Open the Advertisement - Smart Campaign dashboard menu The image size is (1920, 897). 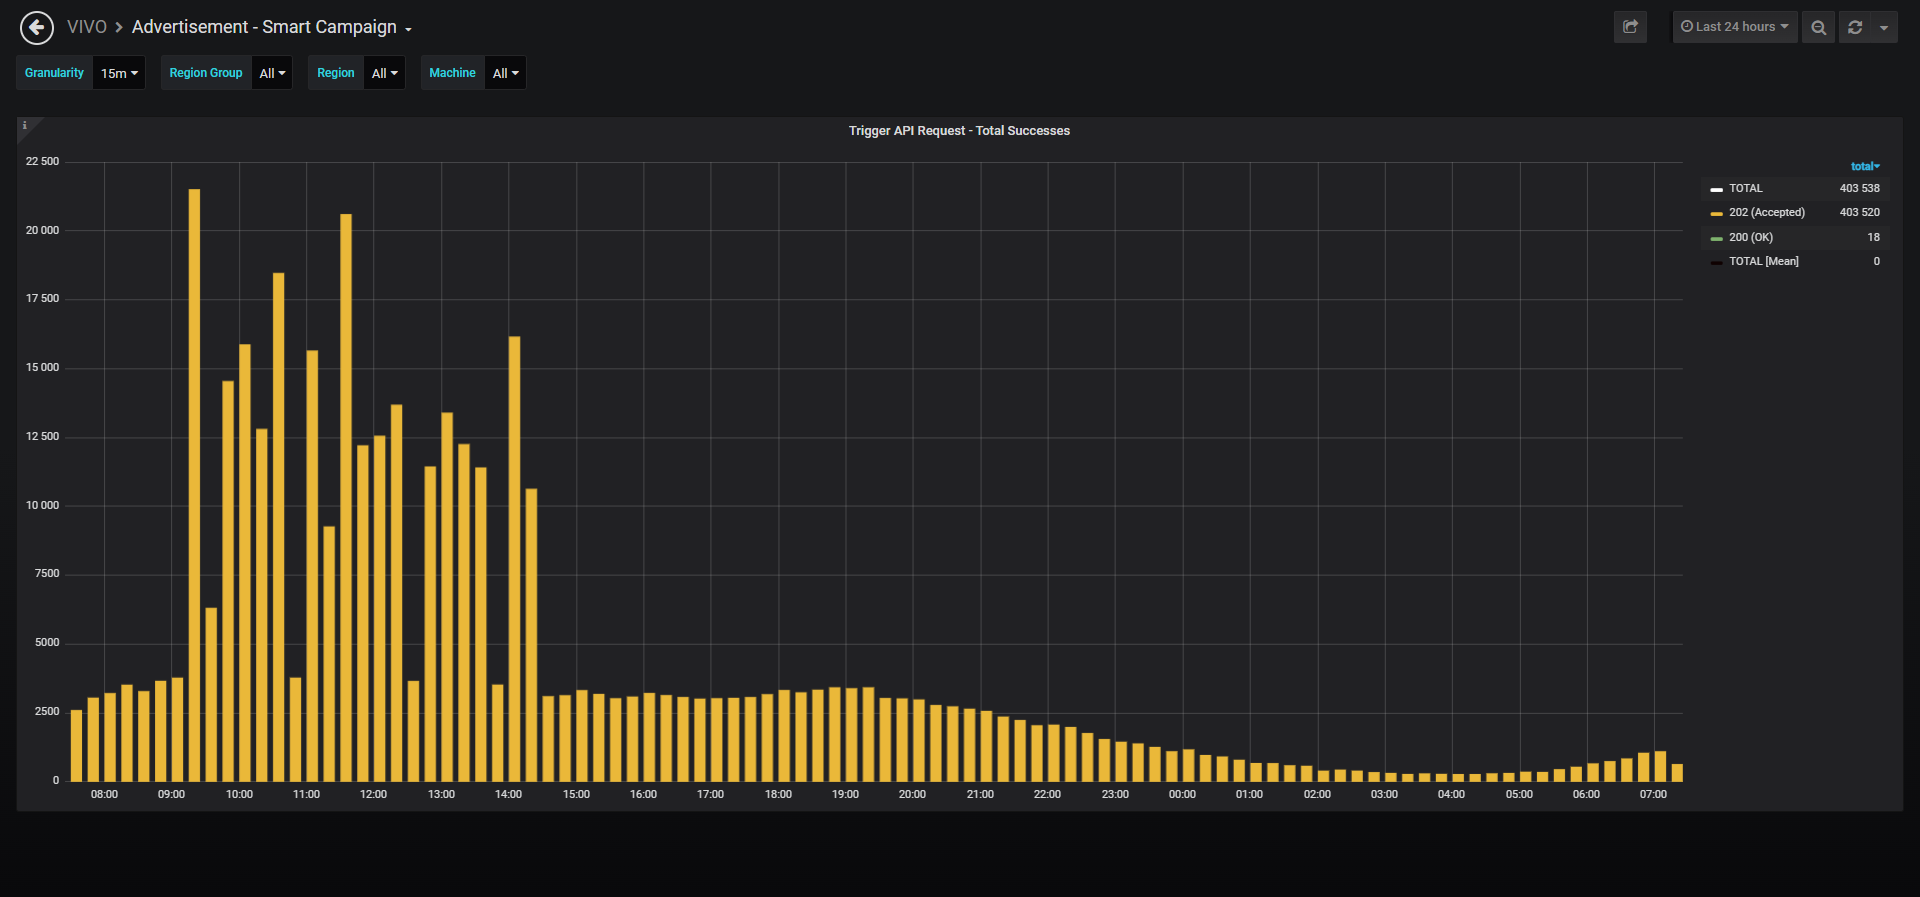click(x=272, y=27)
